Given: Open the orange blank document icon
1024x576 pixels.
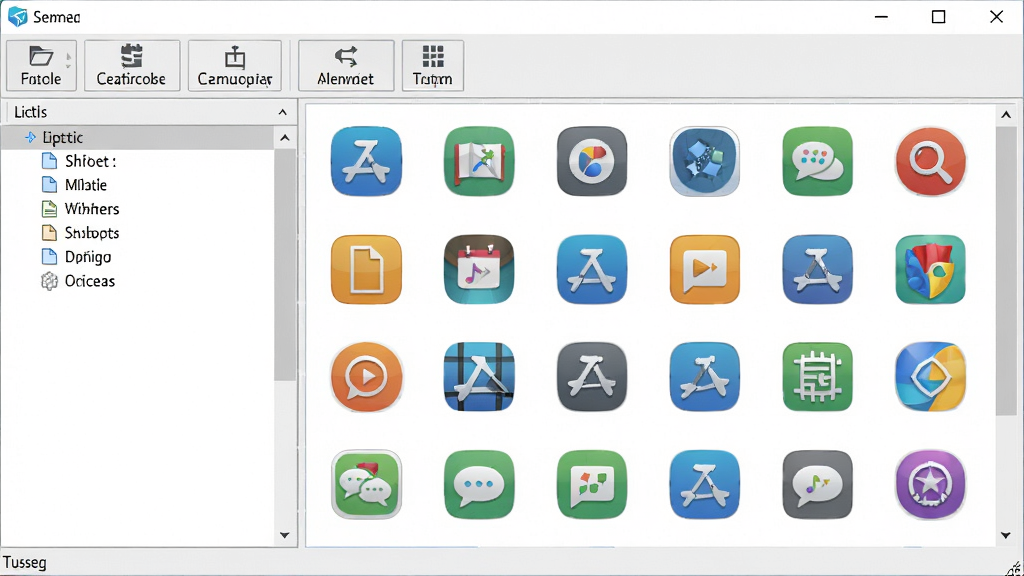Looking at the screenshot, I should 366,269.
